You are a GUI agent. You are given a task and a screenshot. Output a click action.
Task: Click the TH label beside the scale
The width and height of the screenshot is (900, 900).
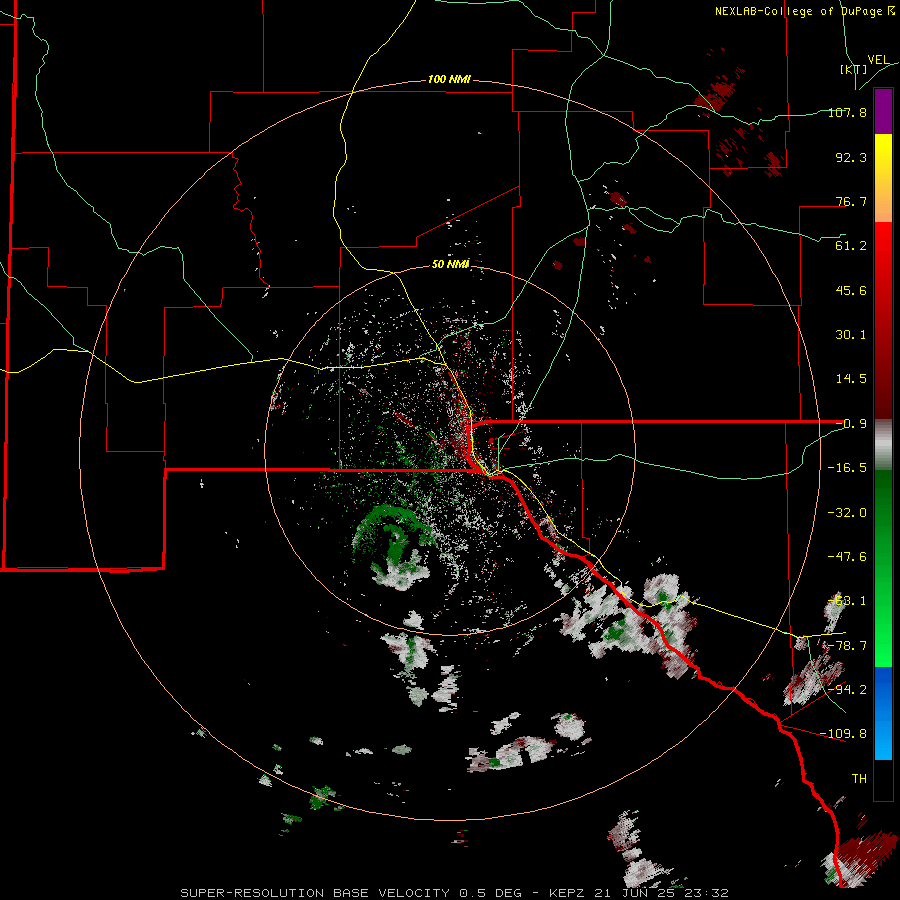coord(859,779)
